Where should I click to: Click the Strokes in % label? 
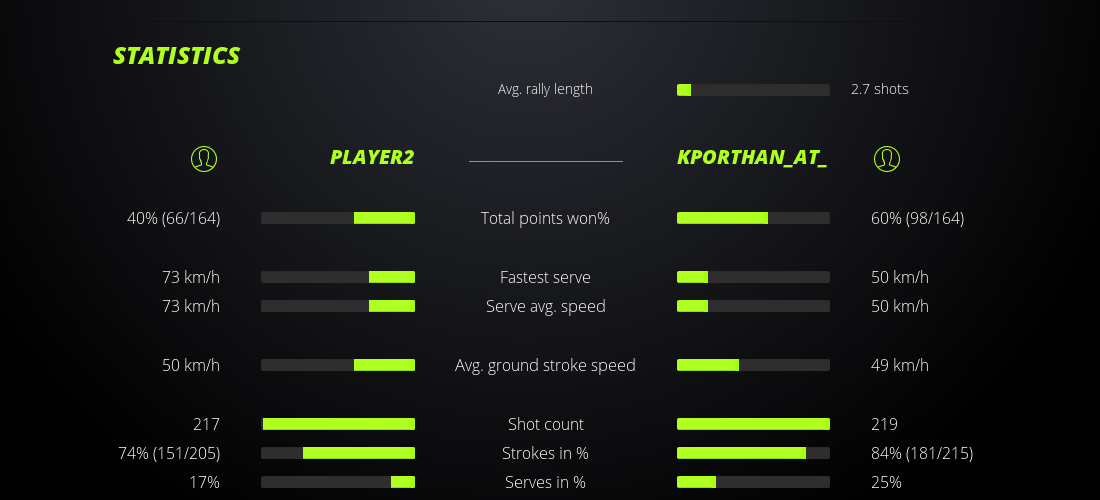(x=545, y=453)
